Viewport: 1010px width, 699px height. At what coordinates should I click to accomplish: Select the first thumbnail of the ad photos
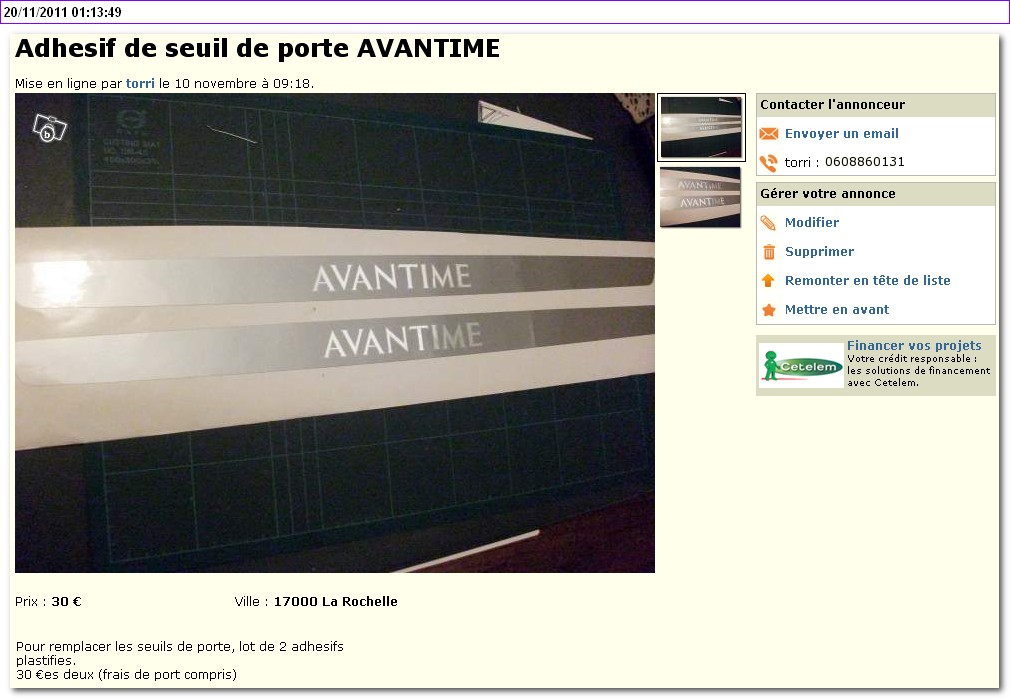(701, 127)
